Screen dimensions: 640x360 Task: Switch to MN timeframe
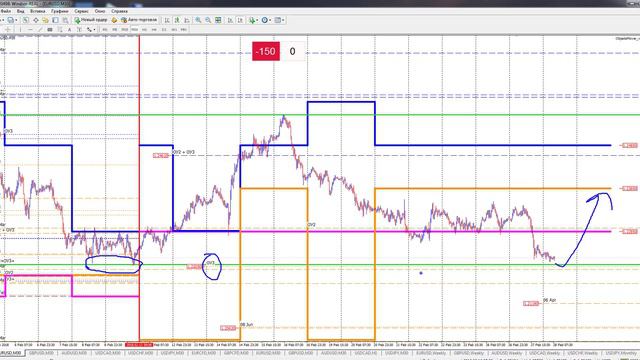click(184, 29)
